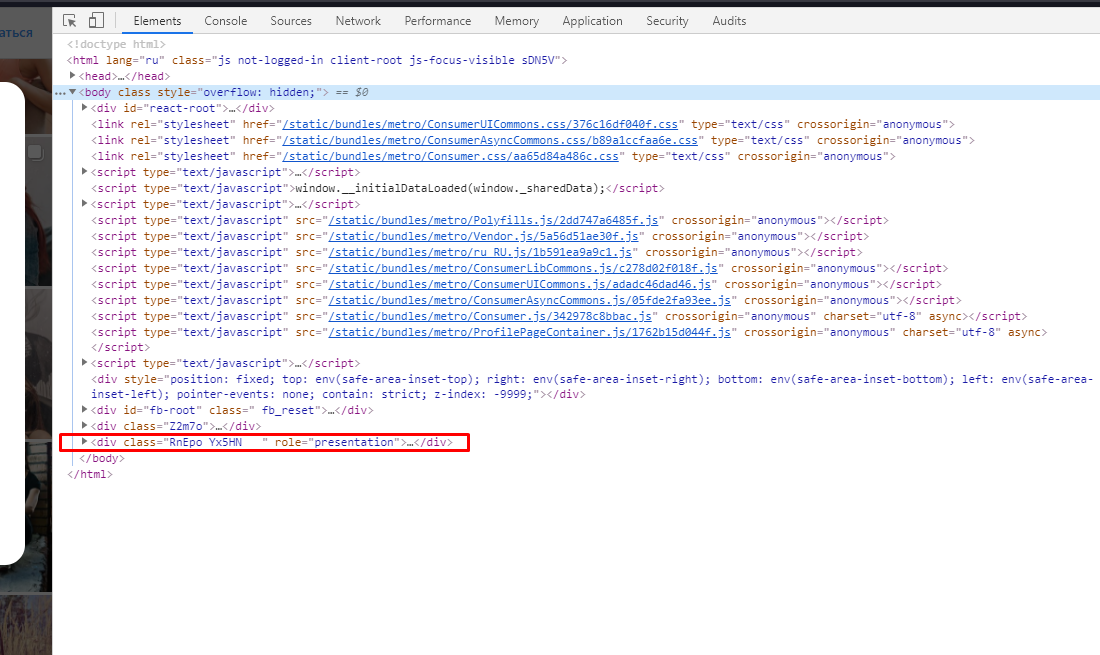This screenshot has height=655, width=1100.
Task: Open the ConsumerAsyncCommons.js script link
Action: coord(530,300)
